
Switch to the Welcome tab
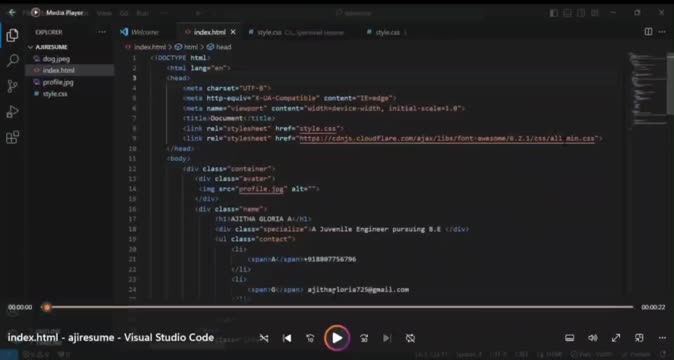(141, 32)
